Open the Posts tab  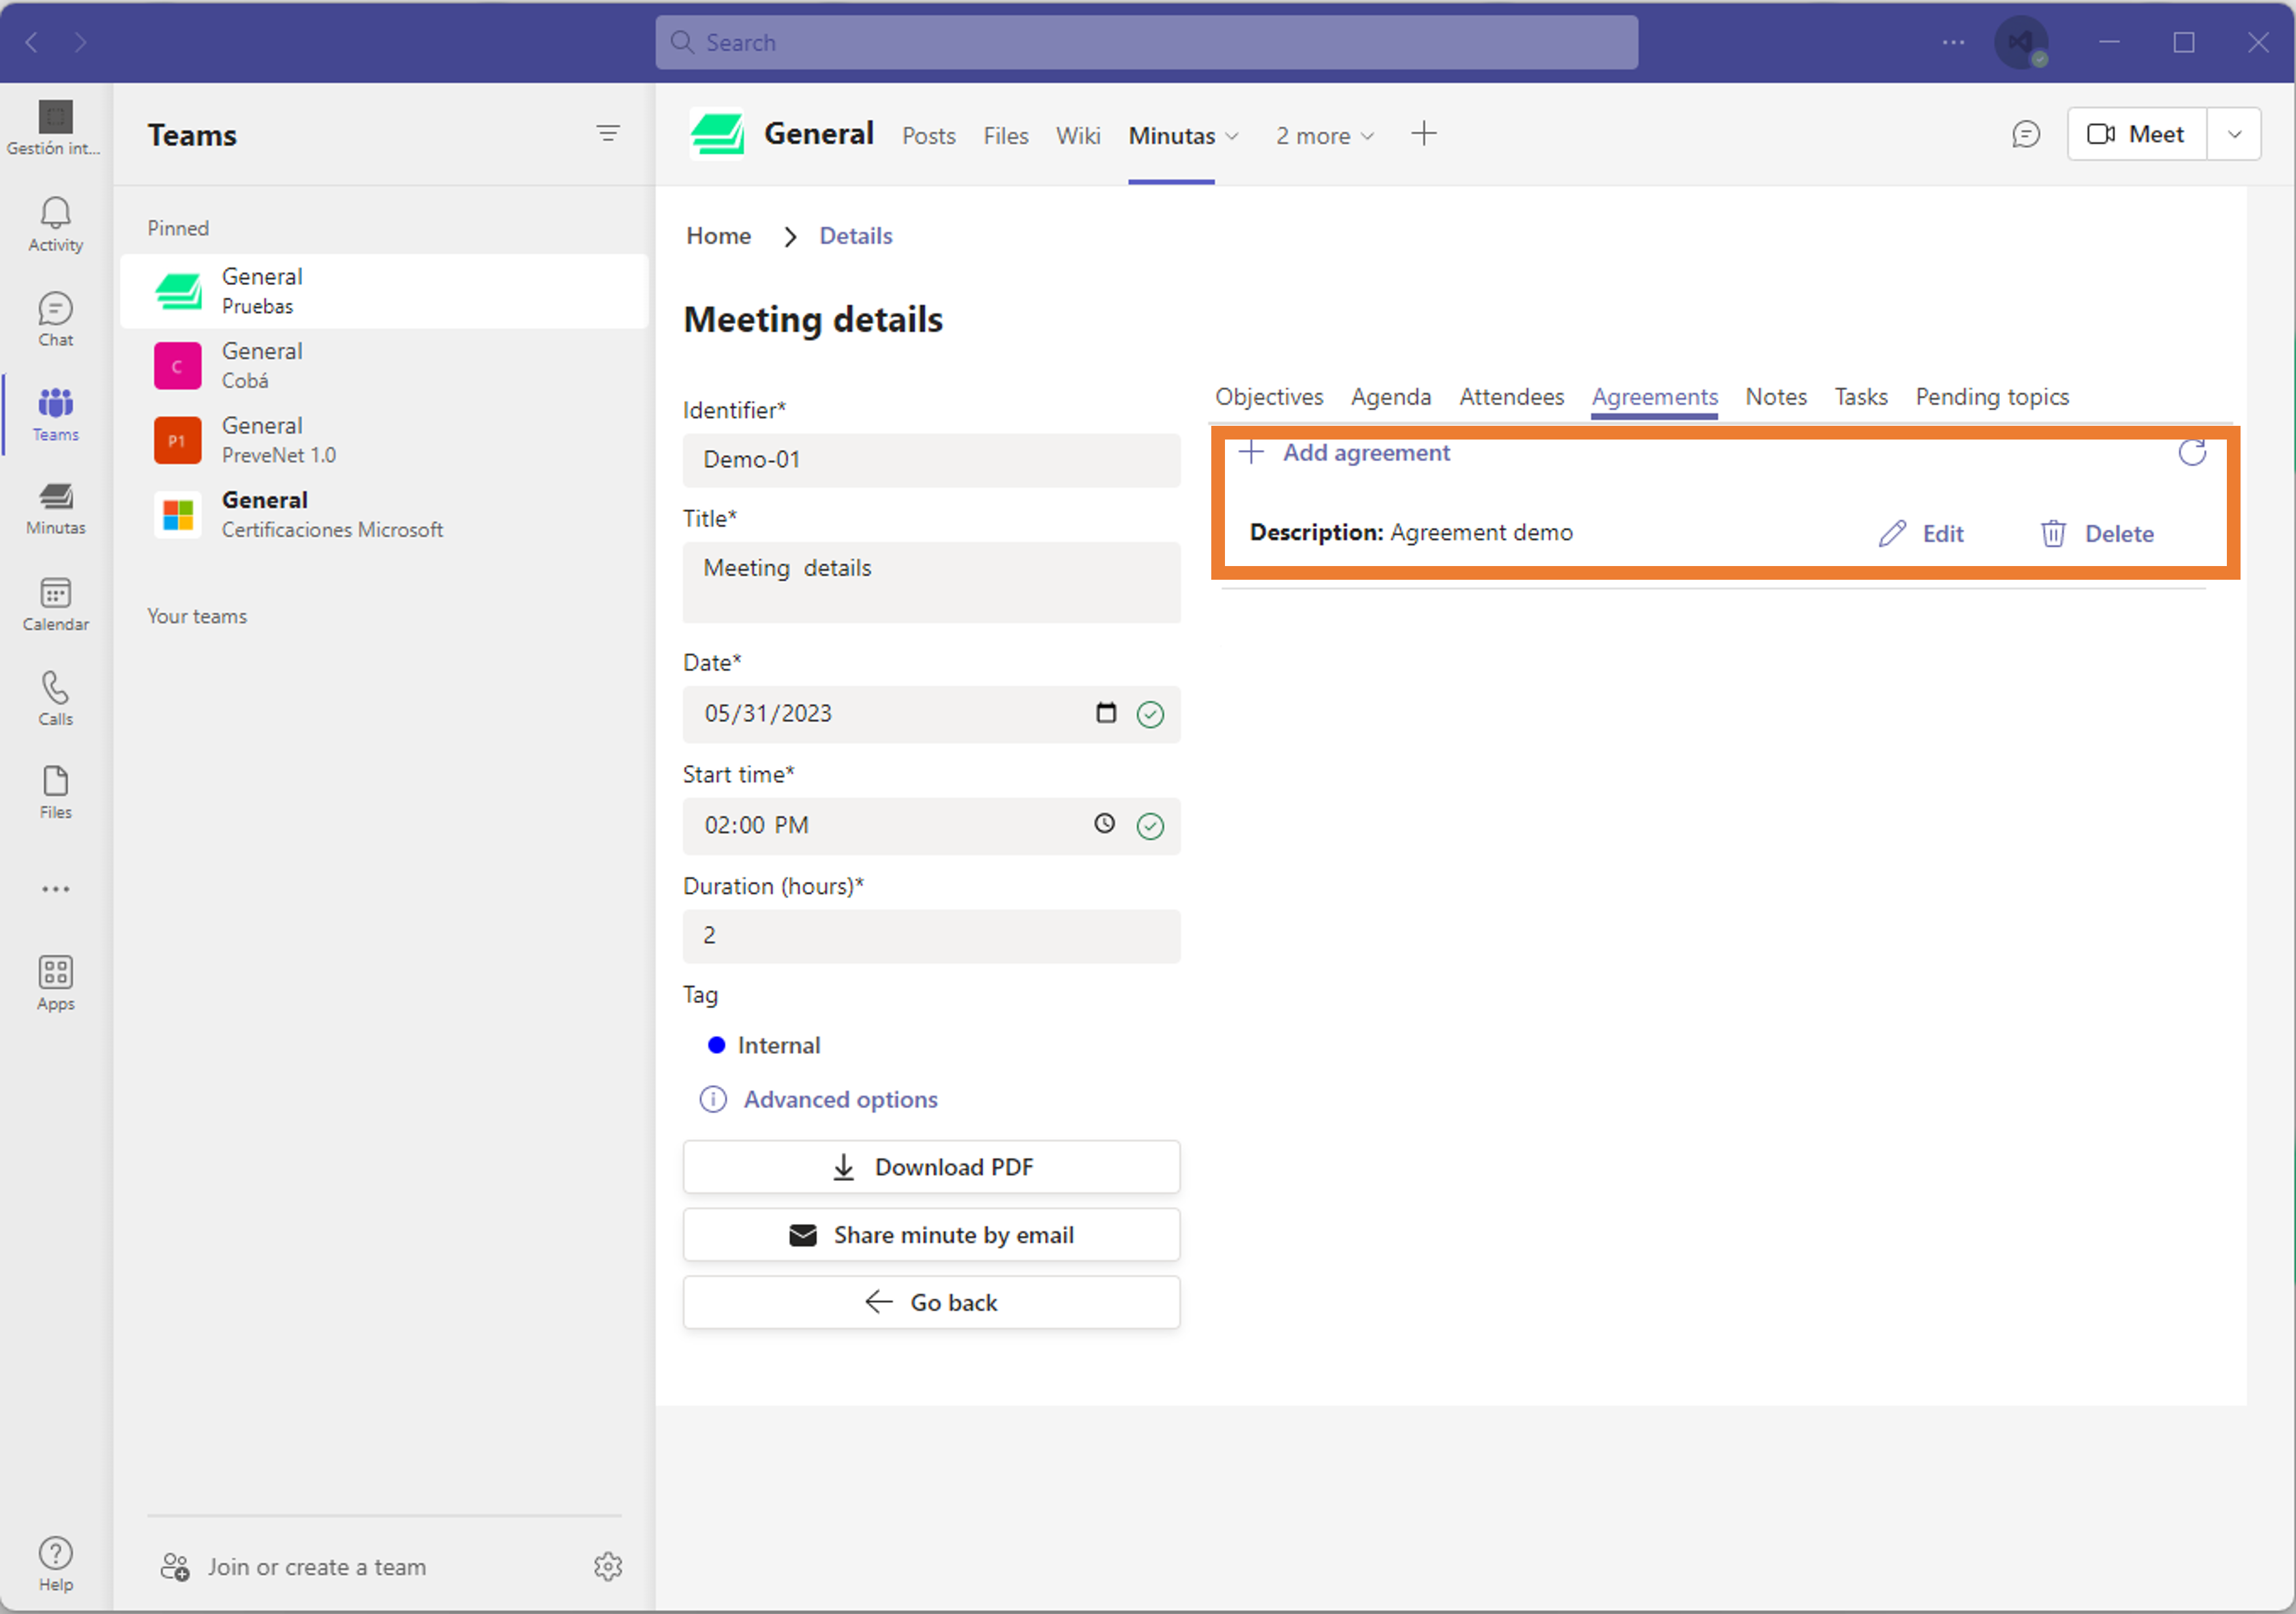click(928, 136)
